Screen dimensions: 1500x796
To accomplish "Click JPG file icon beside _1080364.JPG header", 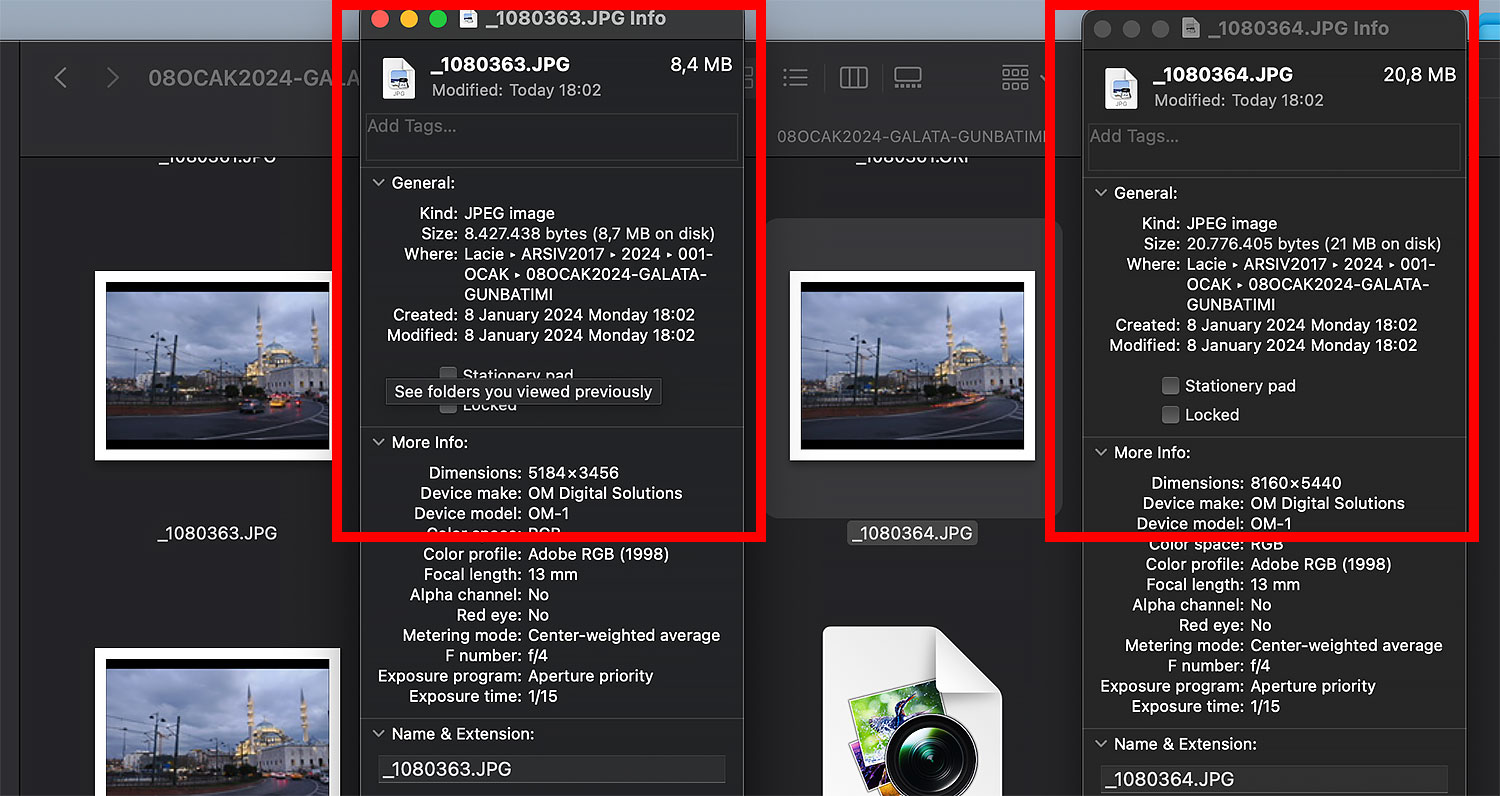I will (1121, 88).
